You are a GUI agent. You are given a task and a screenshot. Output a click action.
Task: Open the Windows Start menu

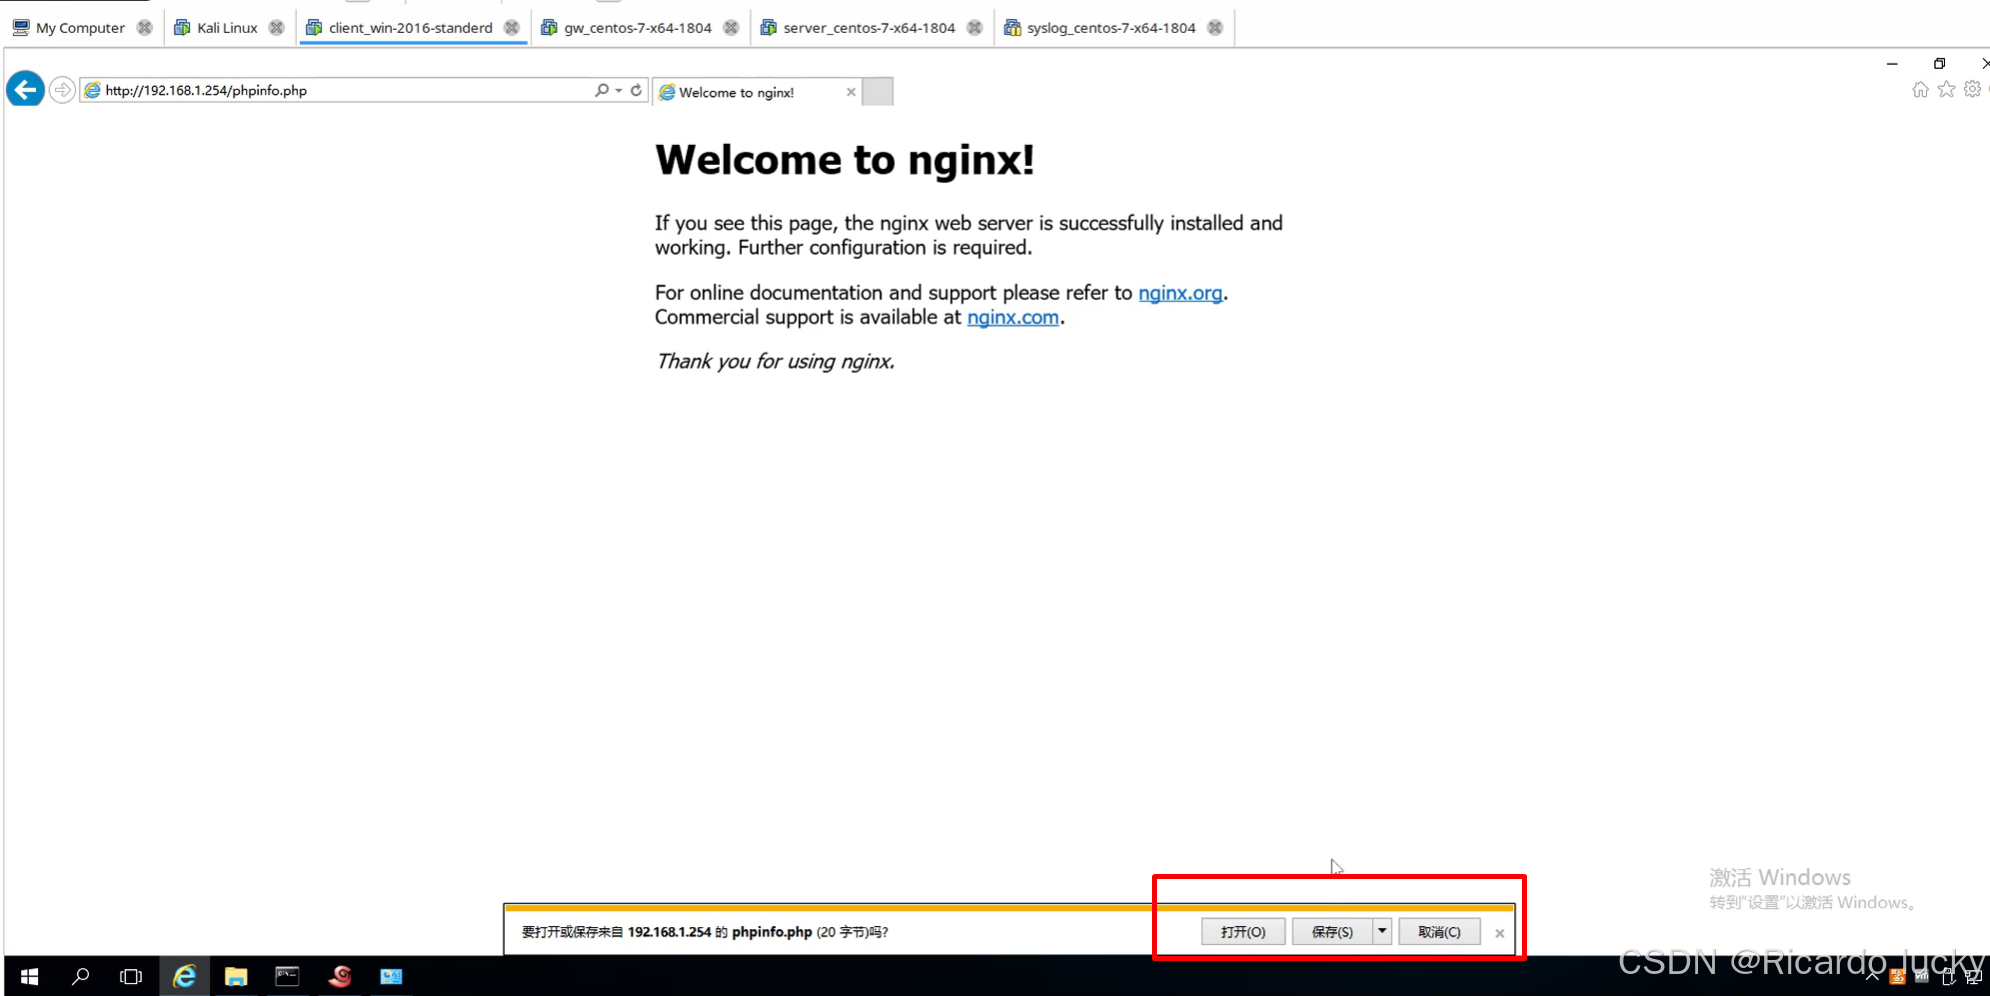coord(29,976)
